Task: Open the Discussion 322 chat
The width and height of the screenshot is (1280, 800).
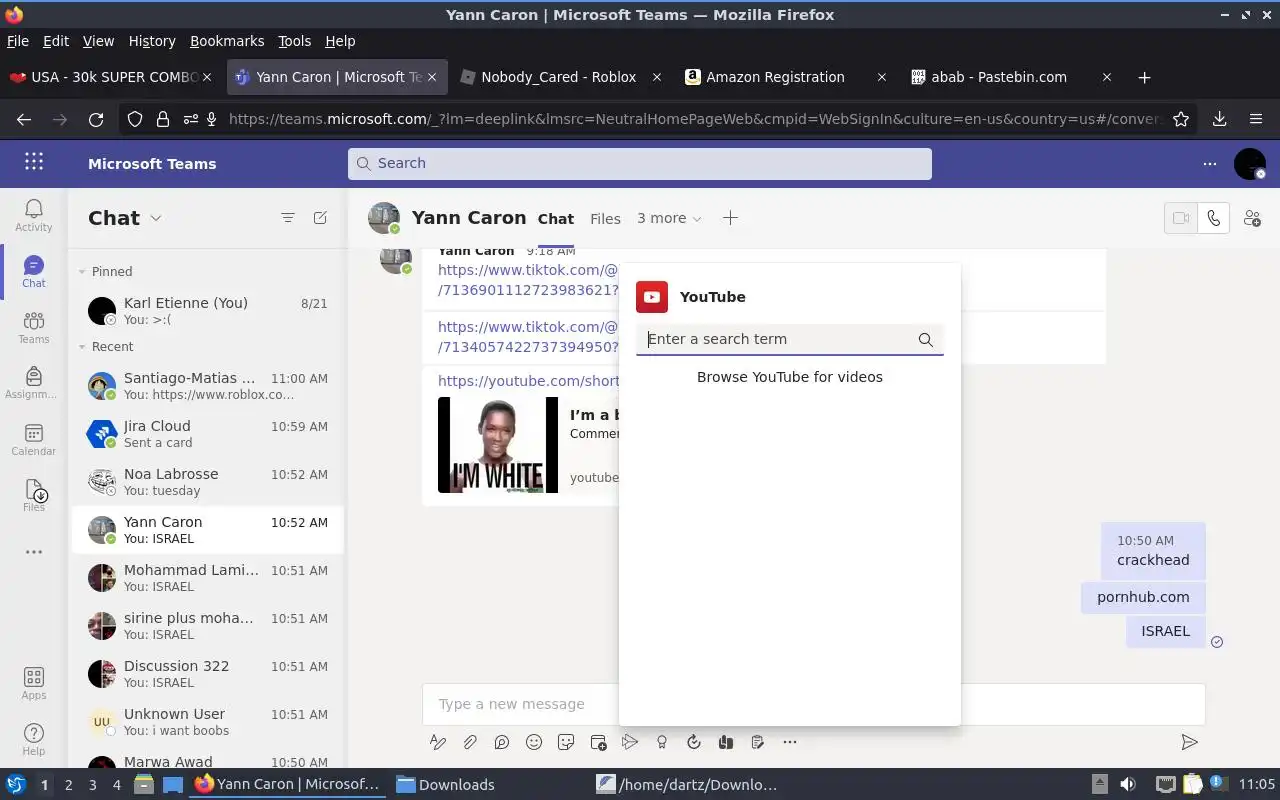Action: point(207,674)
